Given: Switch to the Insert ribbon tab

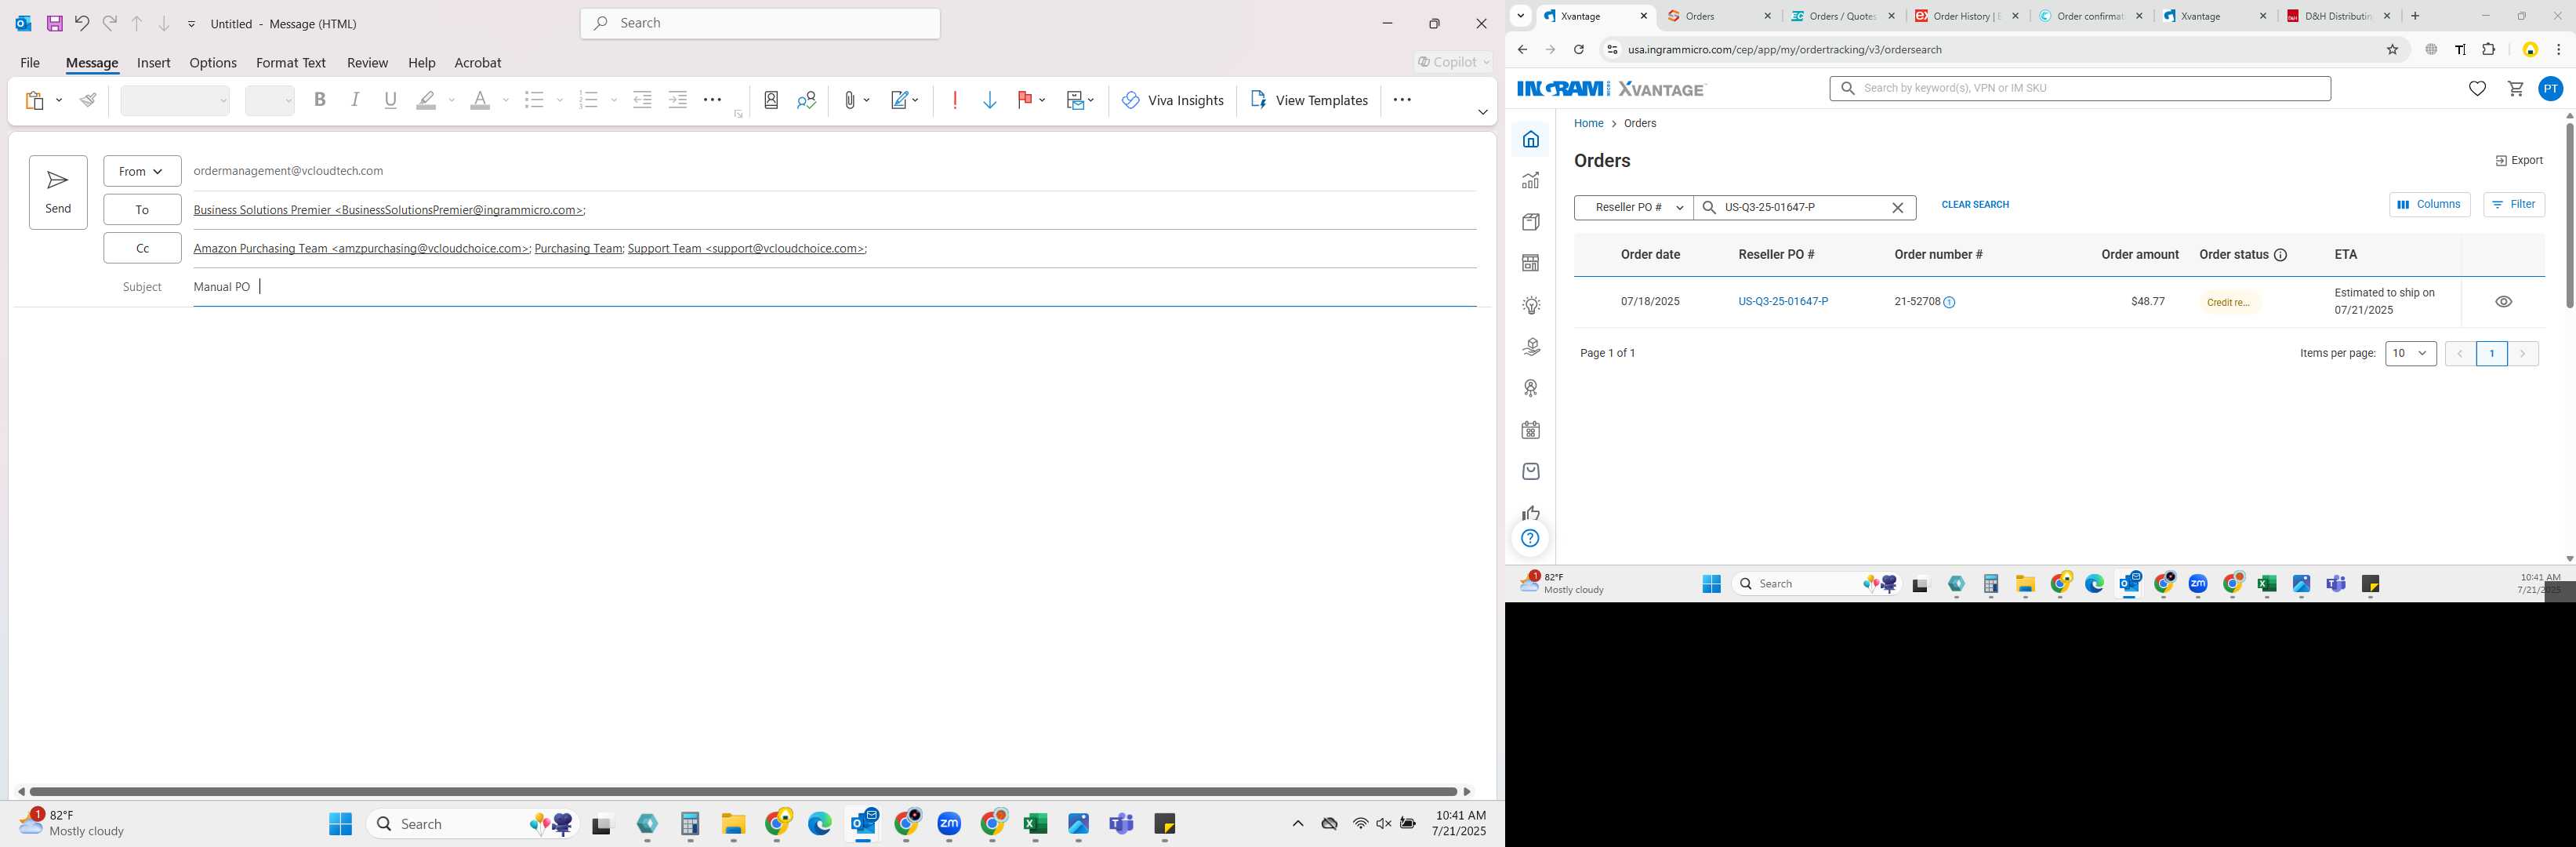Looking at the screenshot, I should point(154,62).
